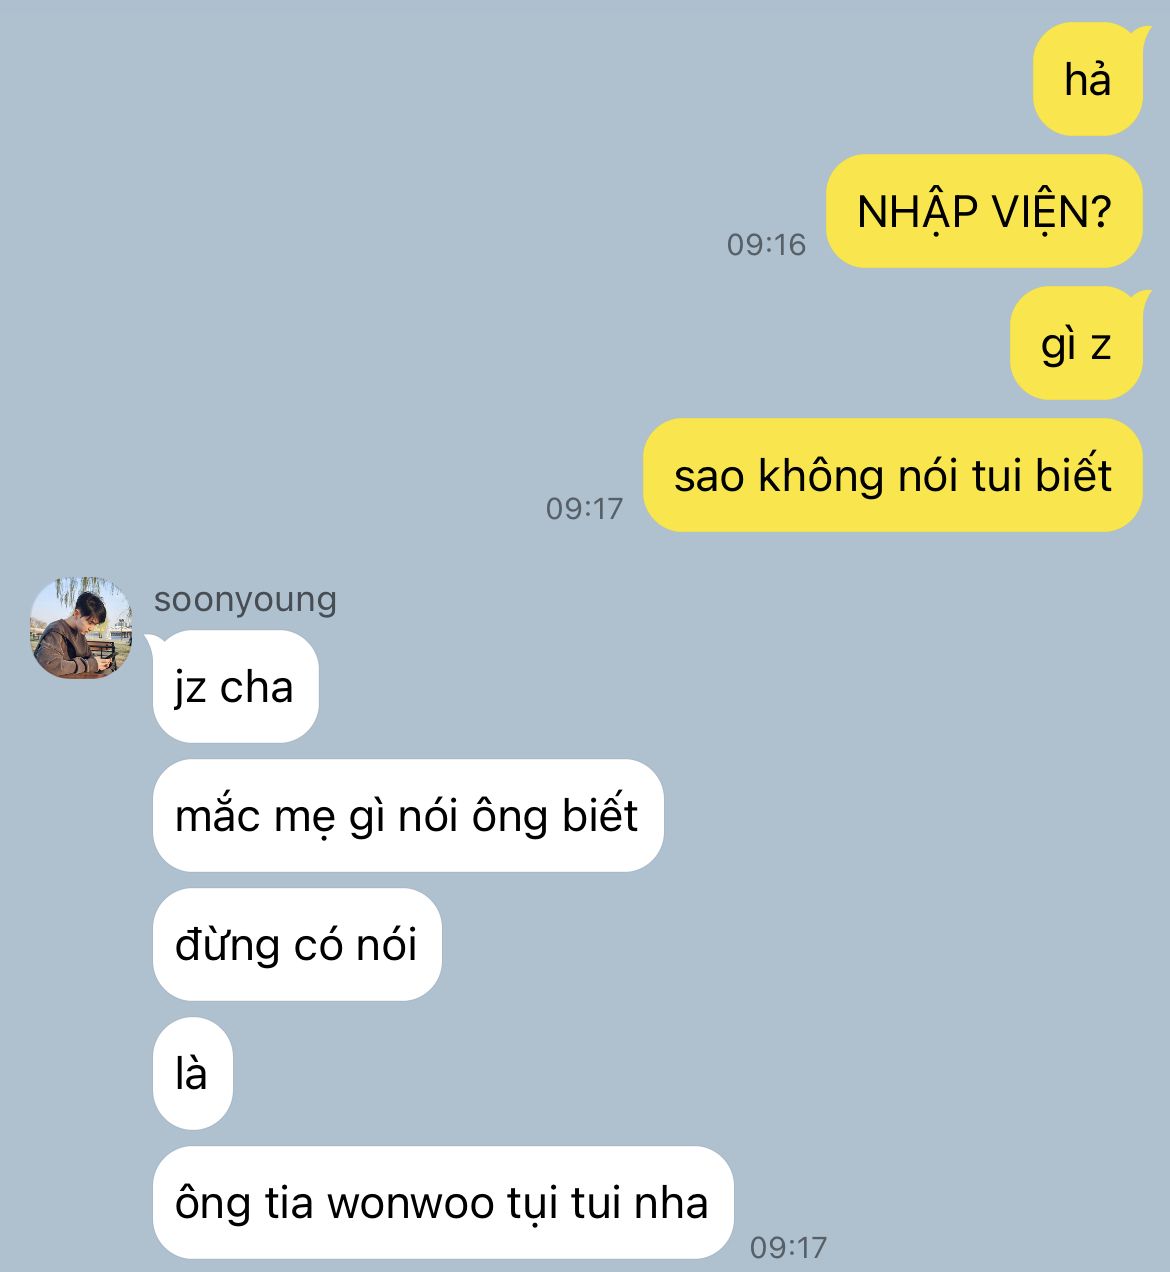1170x1272 pixels.
Task: Click the 09:16 timestamp
Action: click(x=766, y=244)
